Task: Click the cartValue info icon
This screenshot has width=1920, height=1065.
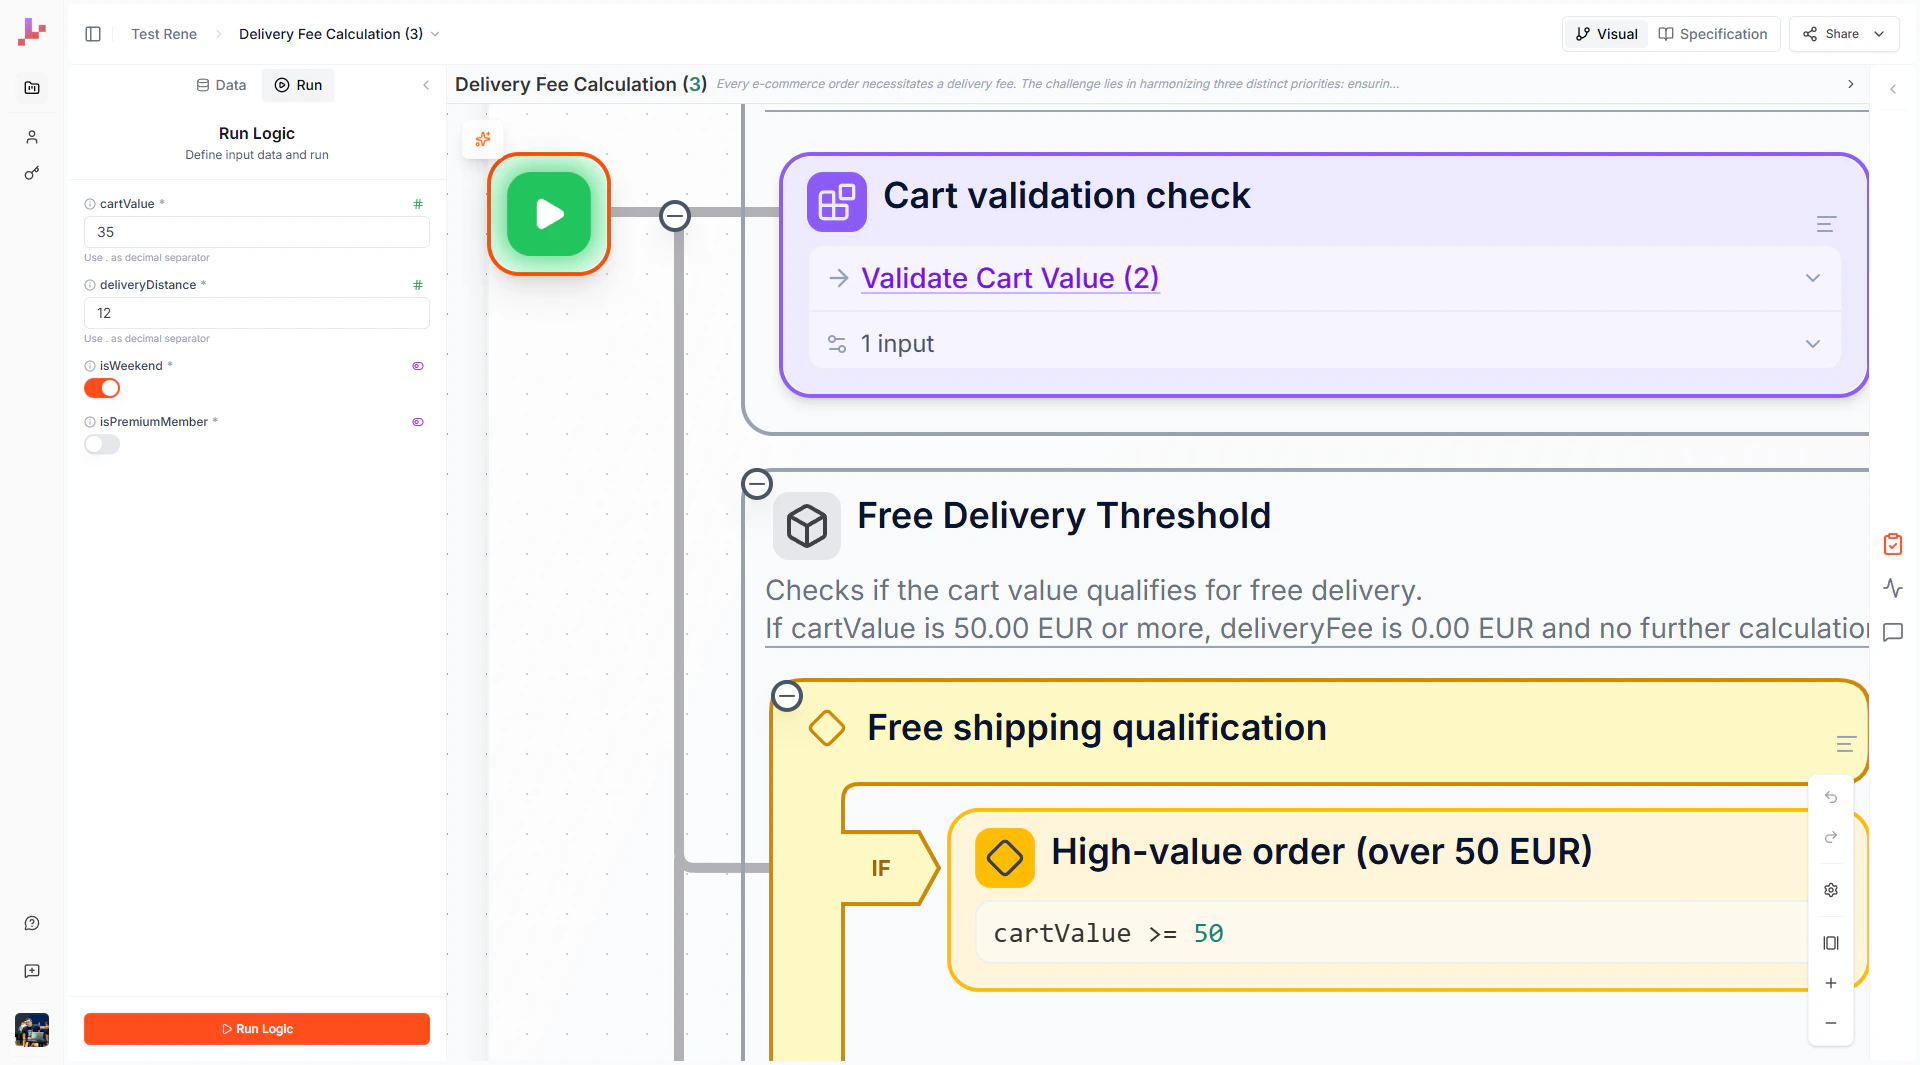Action: [90, 204]
